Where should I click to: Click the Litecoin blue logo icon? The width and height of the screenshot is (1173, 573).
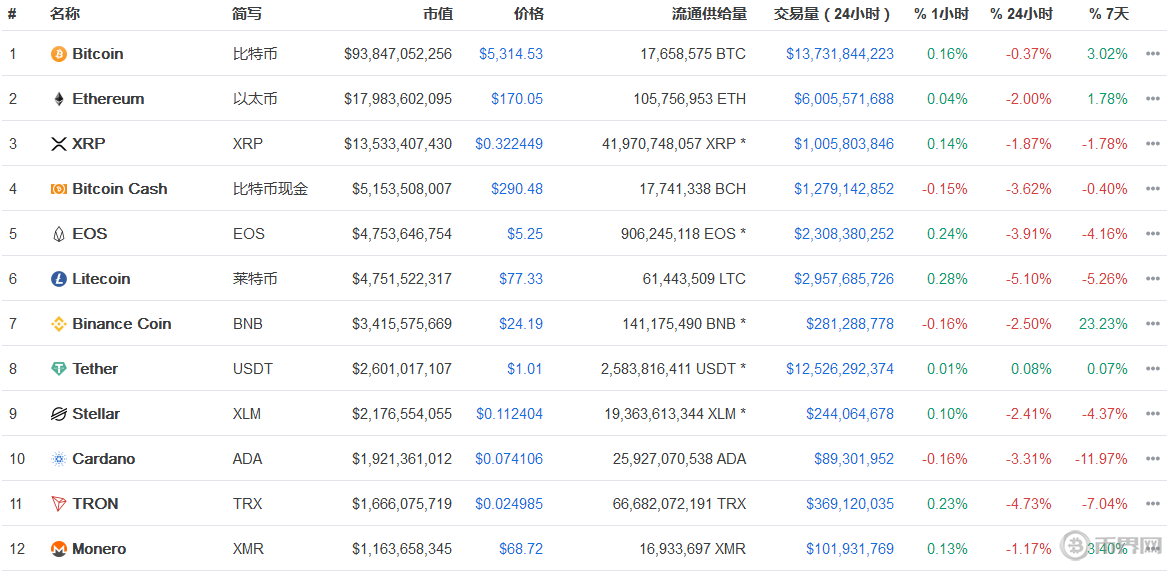(x=59, y=279)
